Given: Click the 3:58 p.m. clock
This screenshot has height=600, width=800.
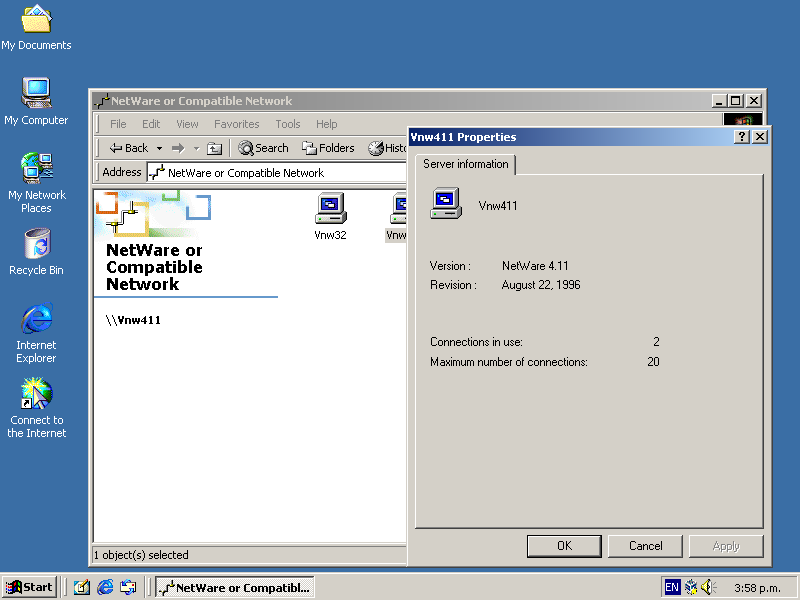Looking at the screenshot, I should click(x=758, y=588).
